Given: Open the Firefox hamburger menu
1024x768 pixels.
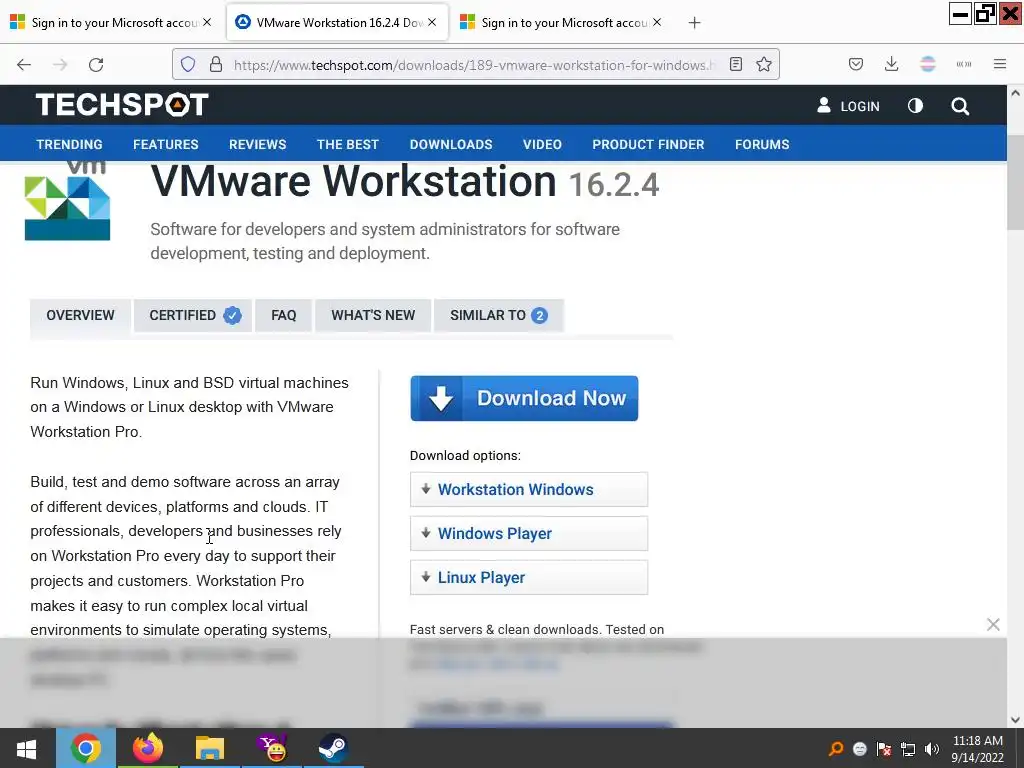Looking at the screenshot, I should click(999, 64).
